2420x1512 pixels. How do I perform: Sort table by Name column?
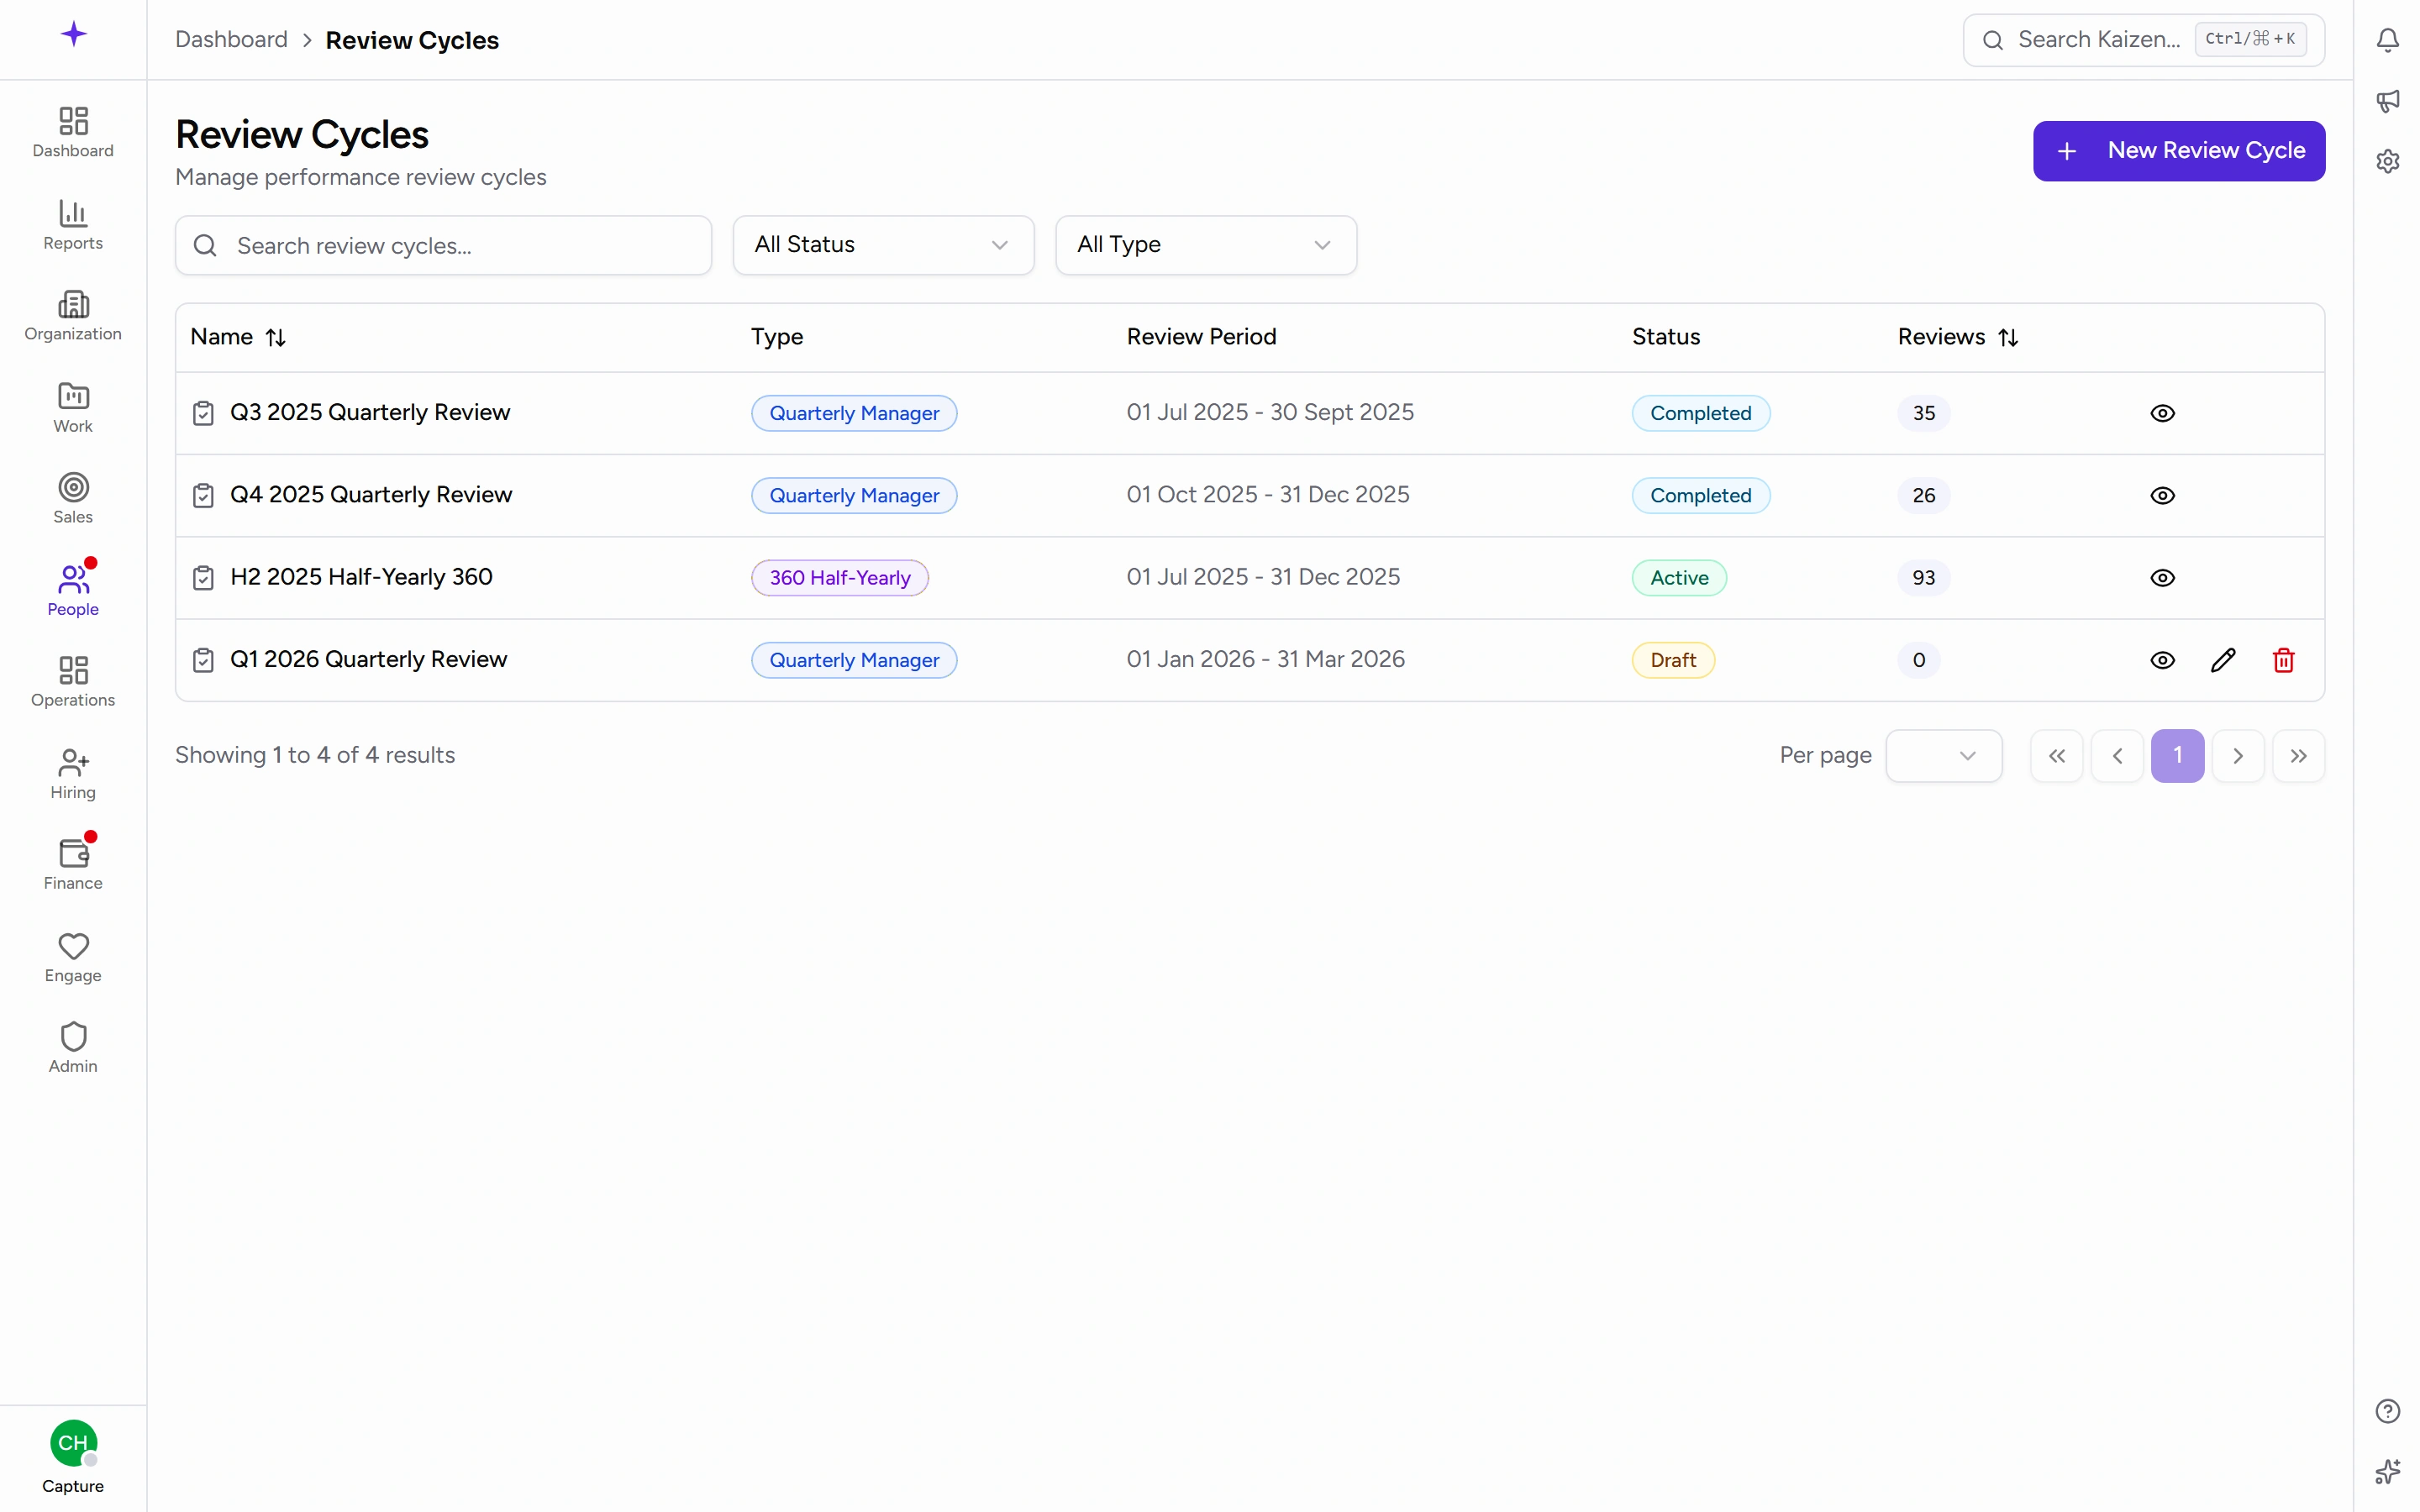pos(238,337)
